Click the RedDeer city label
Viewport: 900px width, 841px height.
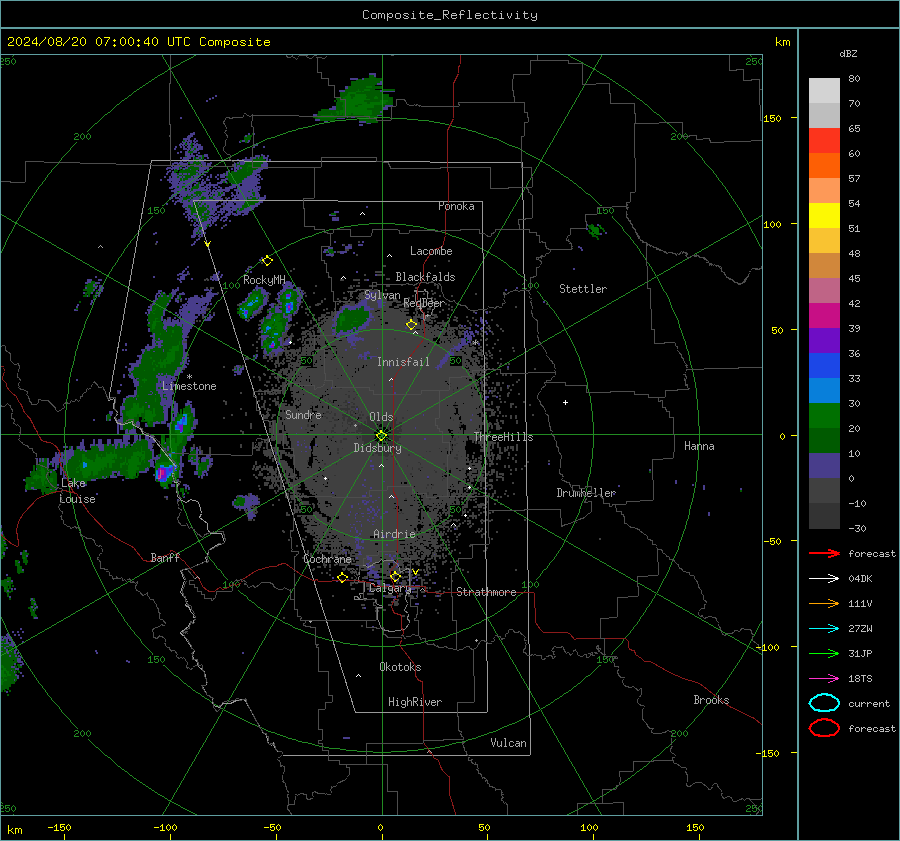pos(424,303)
